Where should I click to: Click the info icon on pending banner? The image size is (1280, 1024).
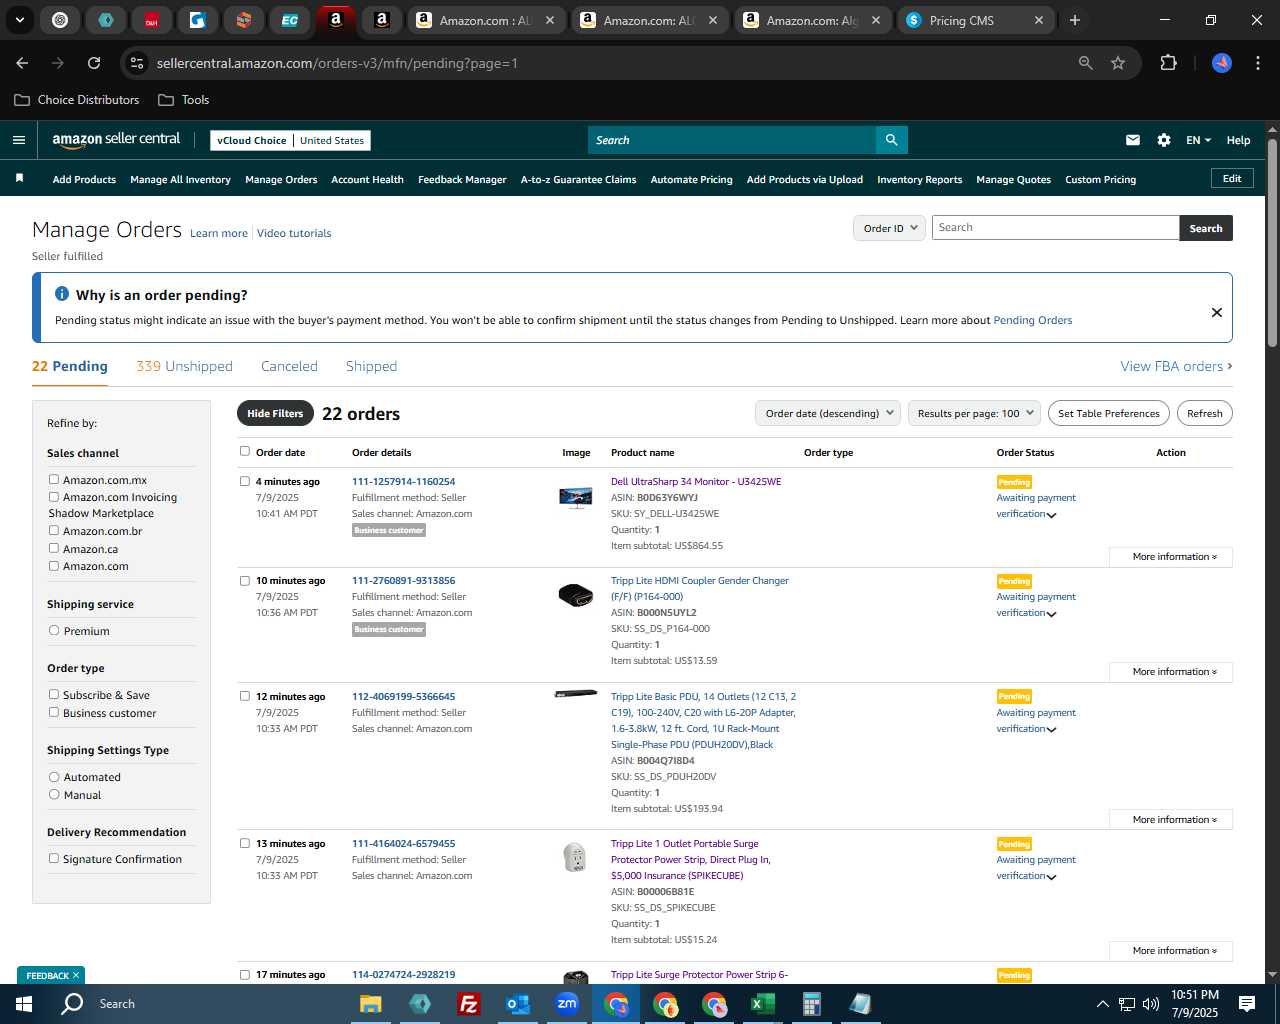(x=62, y=294)
